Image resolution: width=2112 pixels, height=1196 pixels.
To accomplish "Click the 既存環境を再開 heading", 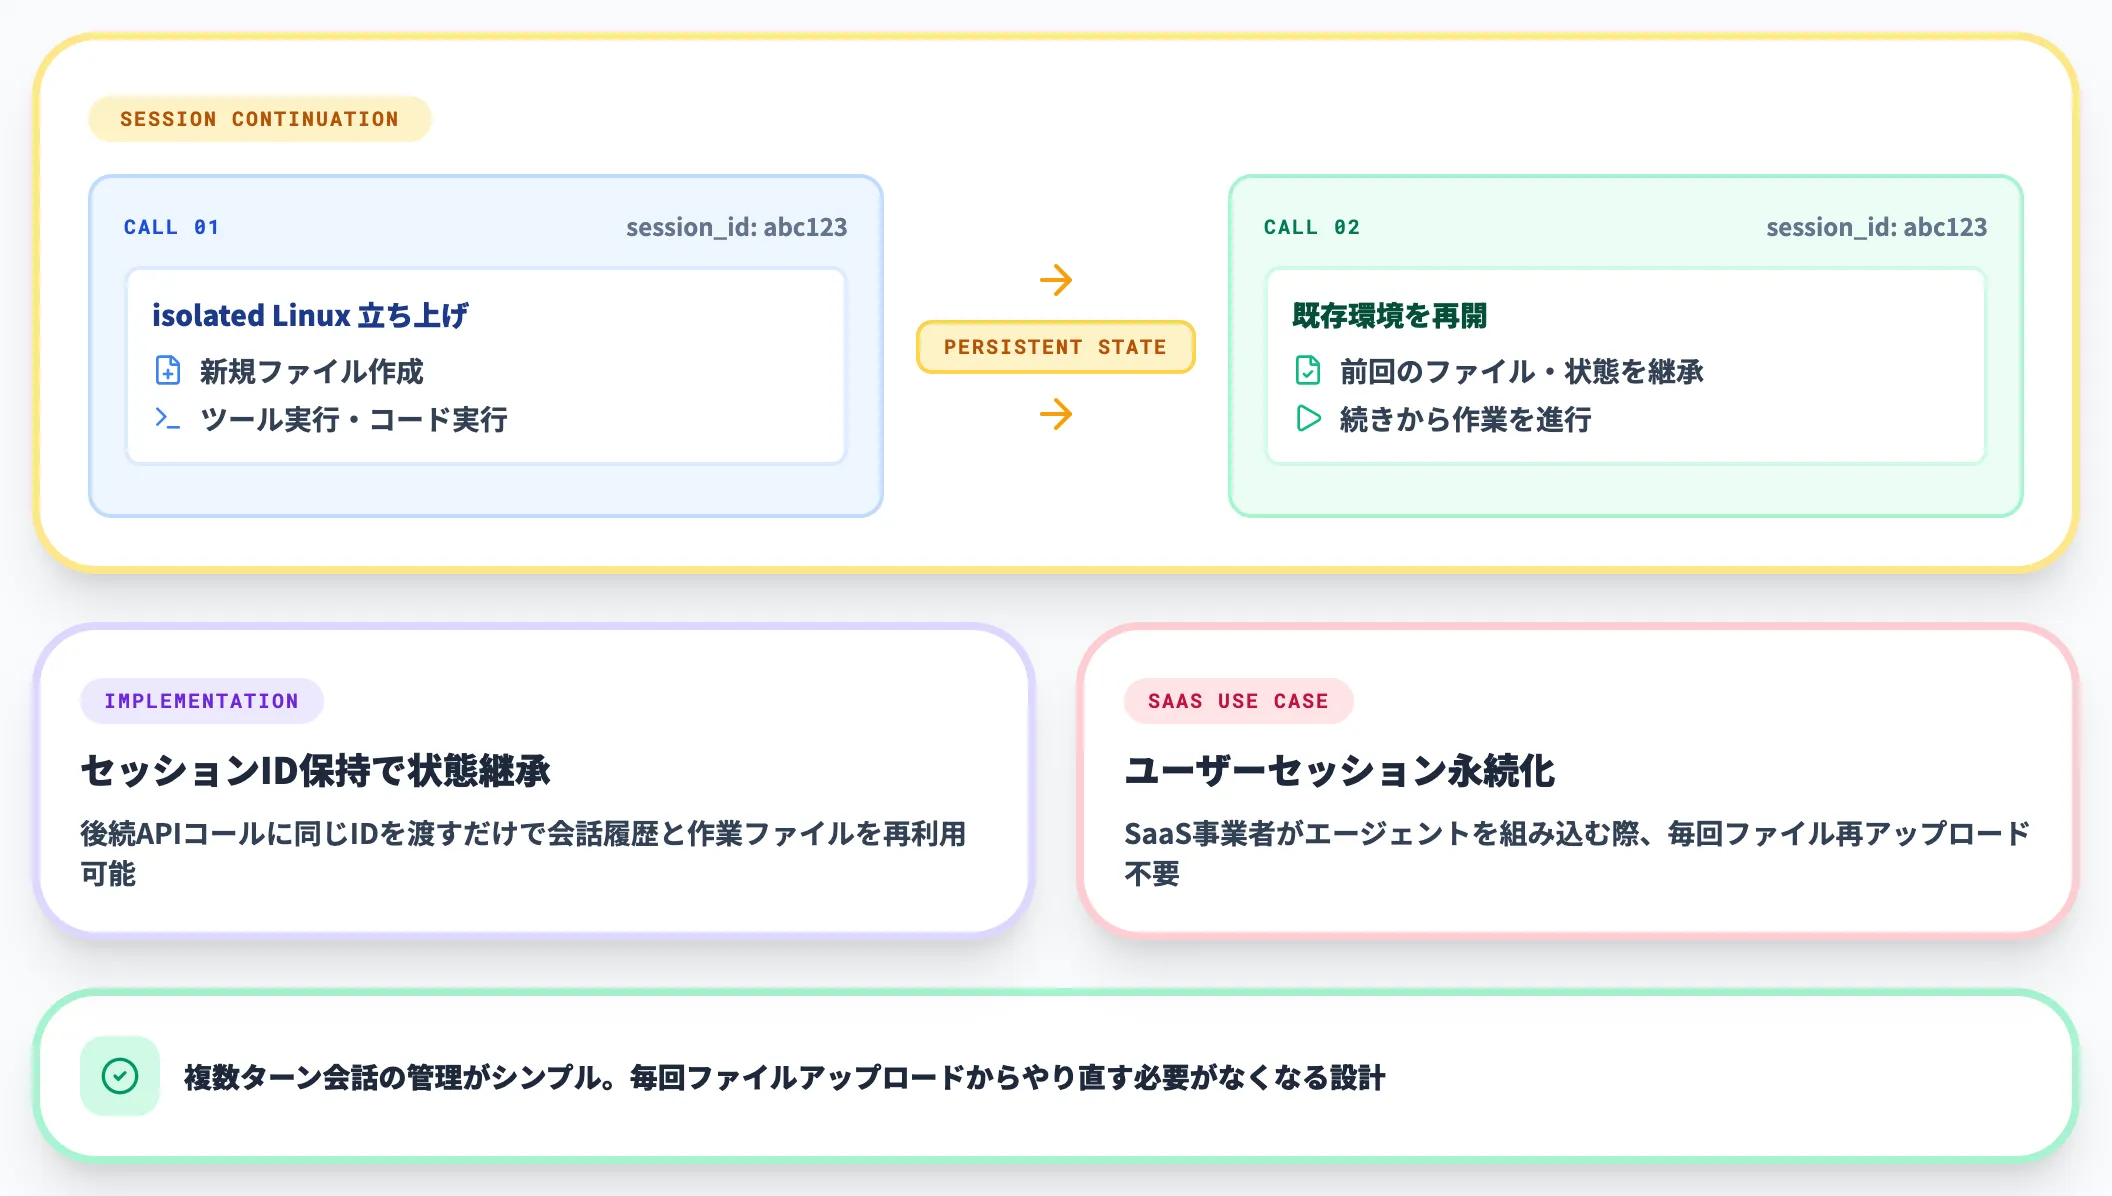I will [1390, 316].
